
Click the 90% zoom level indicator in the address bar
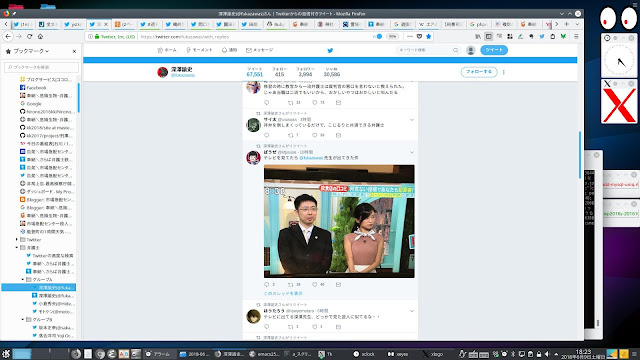392,36
